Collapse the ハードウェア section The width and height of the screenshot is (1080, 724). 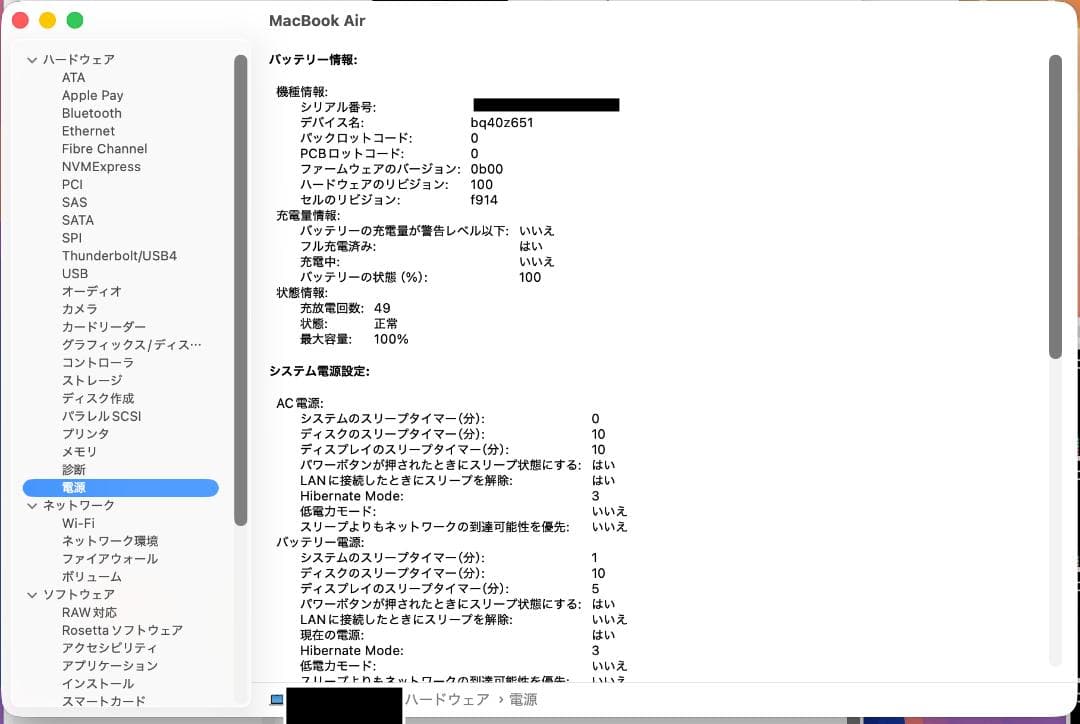33,59
